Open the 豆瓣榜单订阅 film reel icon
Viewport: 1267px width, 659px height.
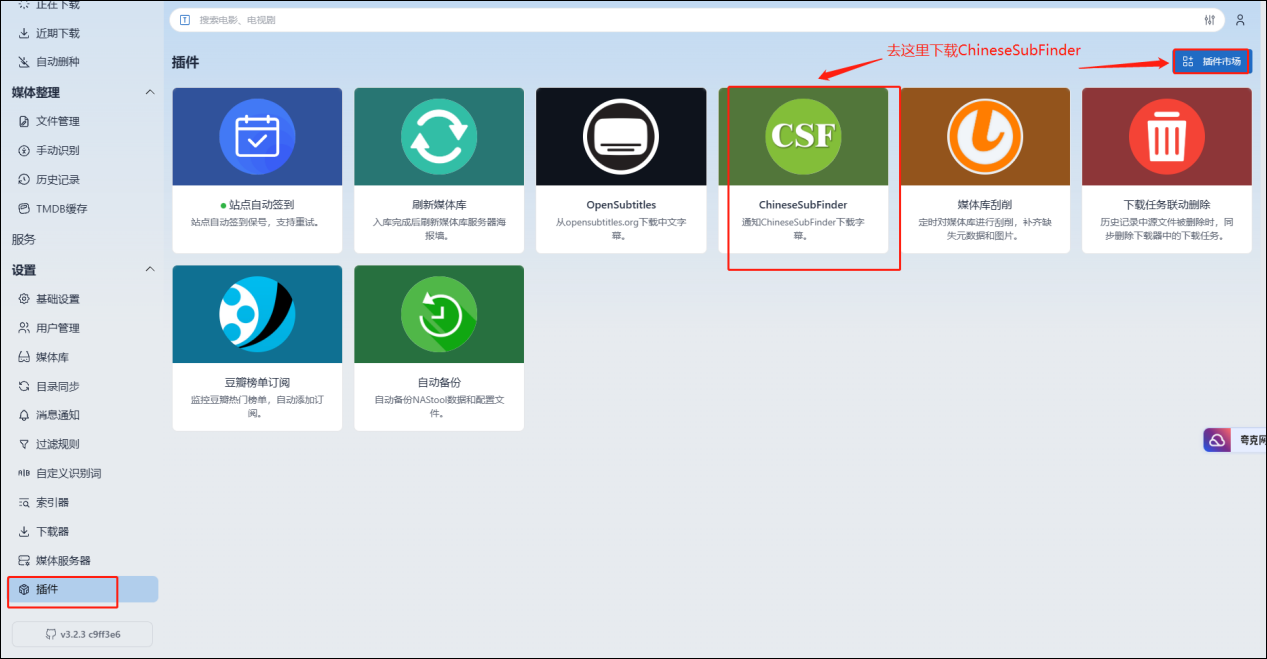pos(257,314)
